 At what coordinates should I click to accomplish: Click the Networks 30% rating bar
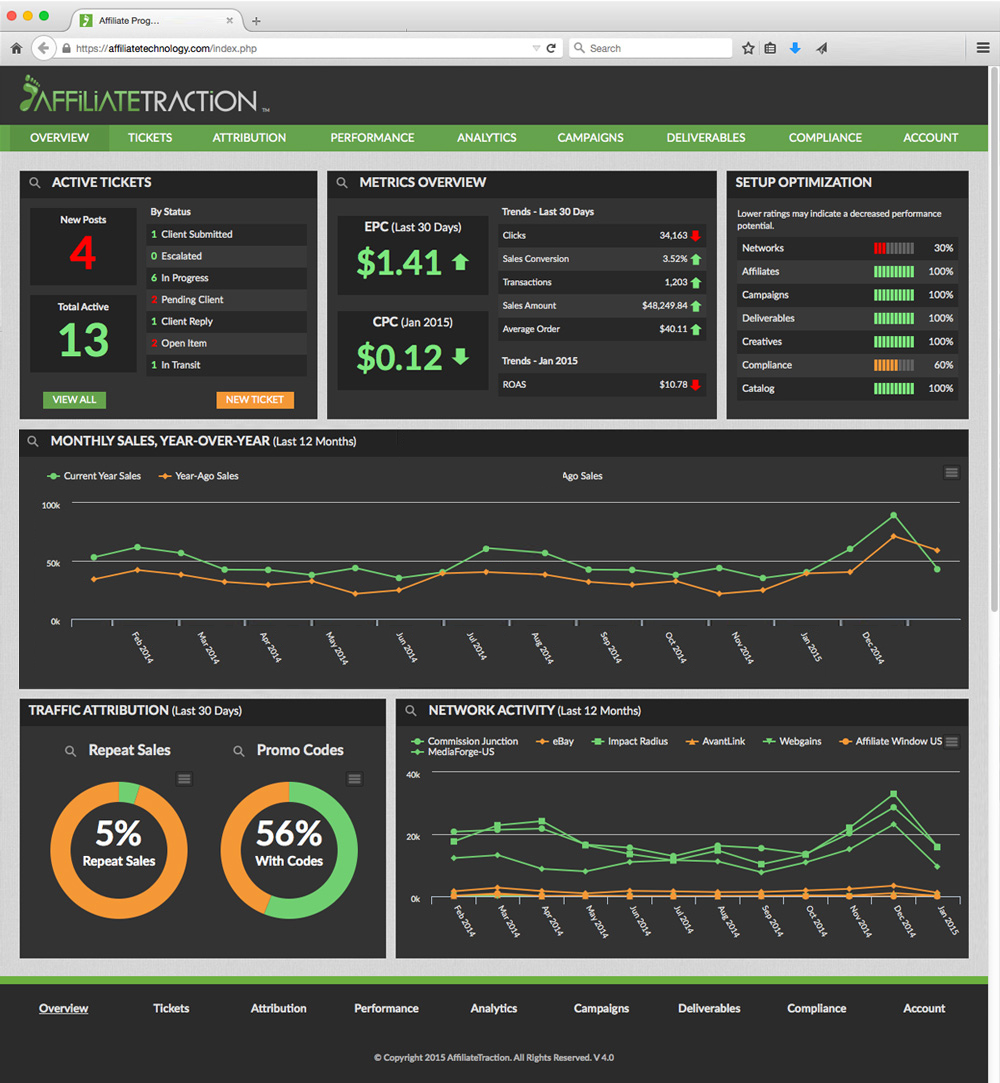coord(894,248)
